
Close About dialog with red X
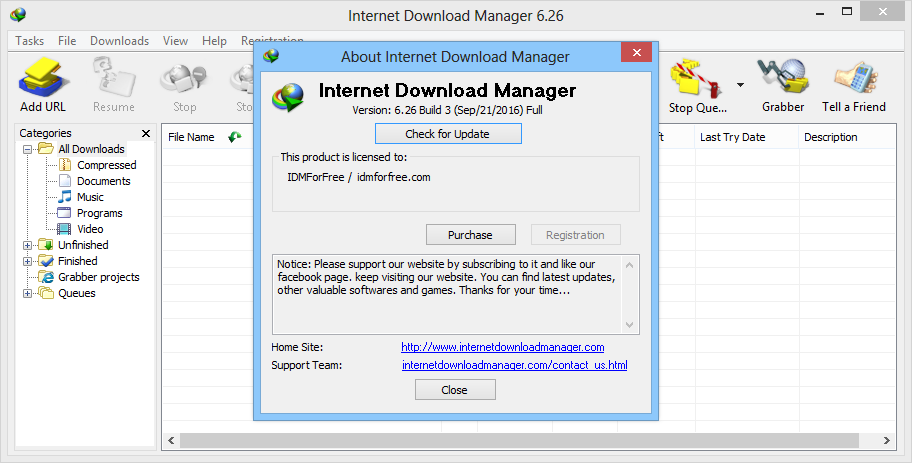[636, 52]
